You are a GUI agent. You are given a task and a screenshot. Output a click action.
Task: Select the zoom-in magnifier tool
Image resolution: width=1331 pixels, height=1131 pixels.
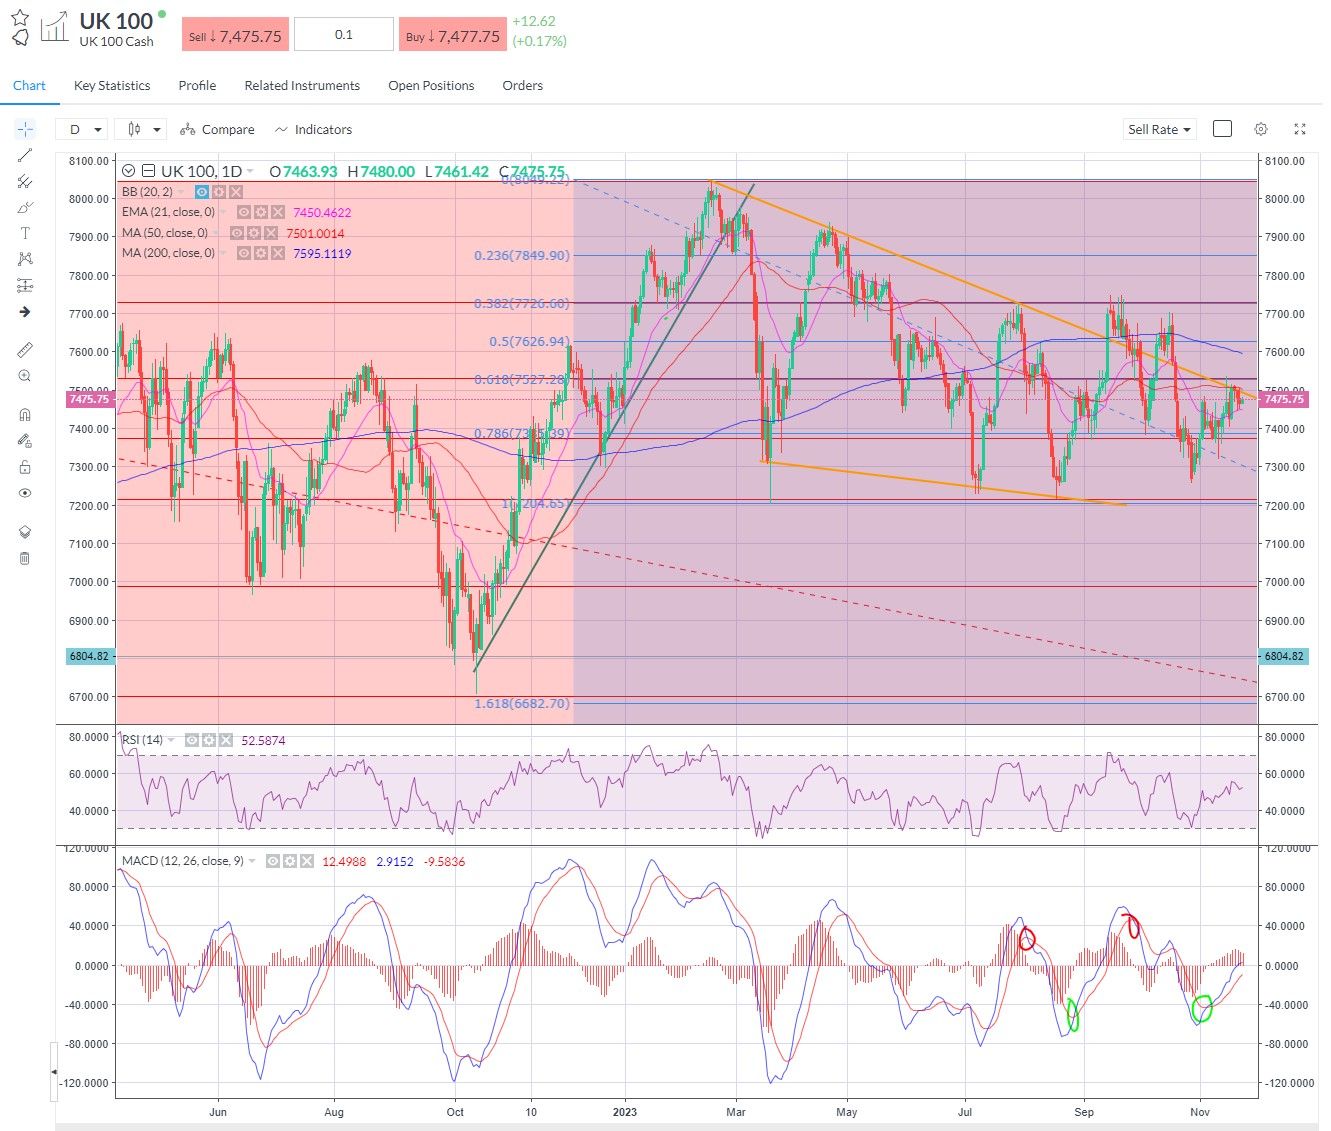pos(25,376)
